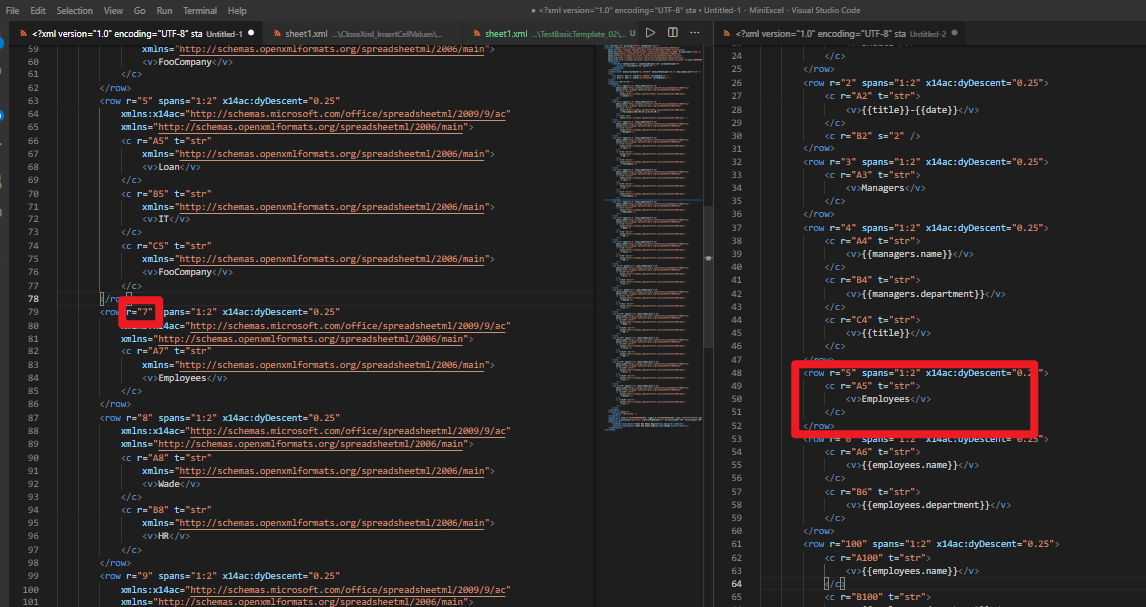Viewport: 1146px width, 607px height.
Task: Open the File menu
Action: tap(12, 10)
